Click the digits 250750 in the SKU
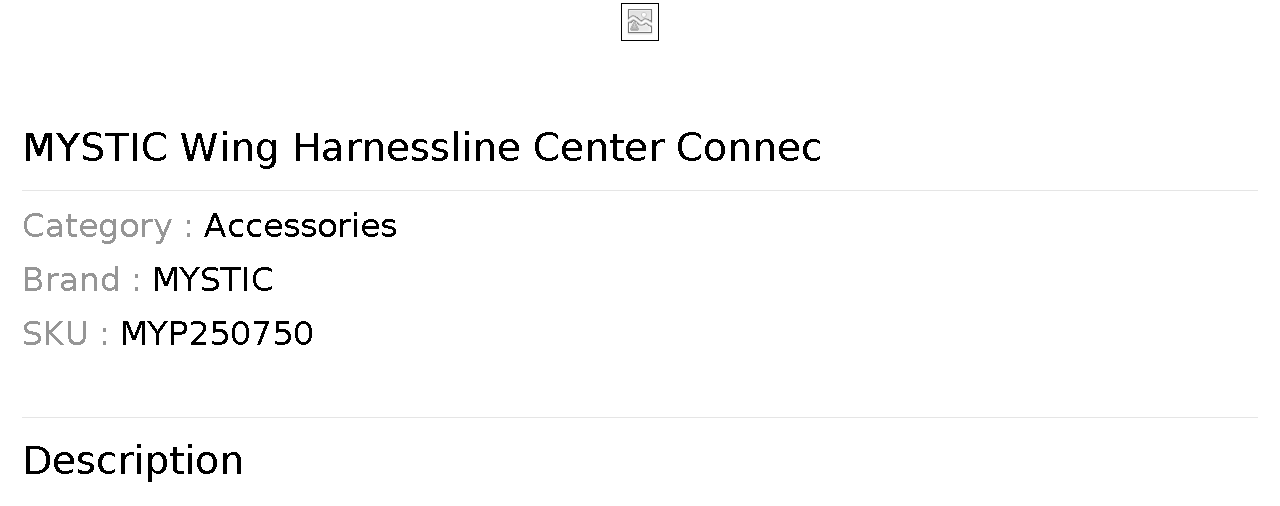The image size is (1280, 506). 251,334
